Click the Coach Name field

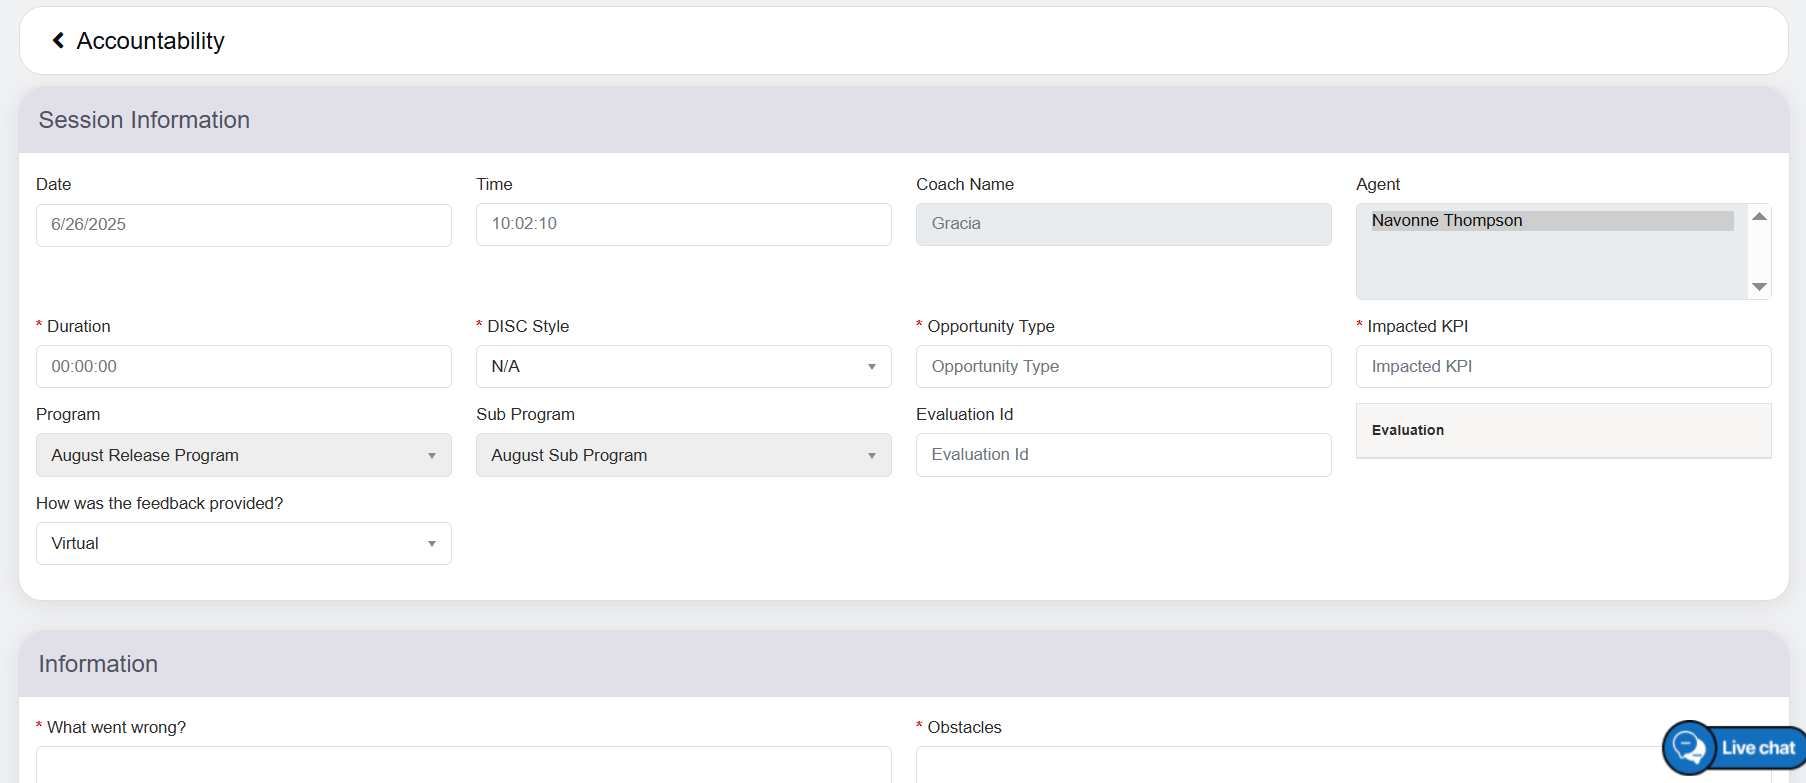[x=1123, y=224]
